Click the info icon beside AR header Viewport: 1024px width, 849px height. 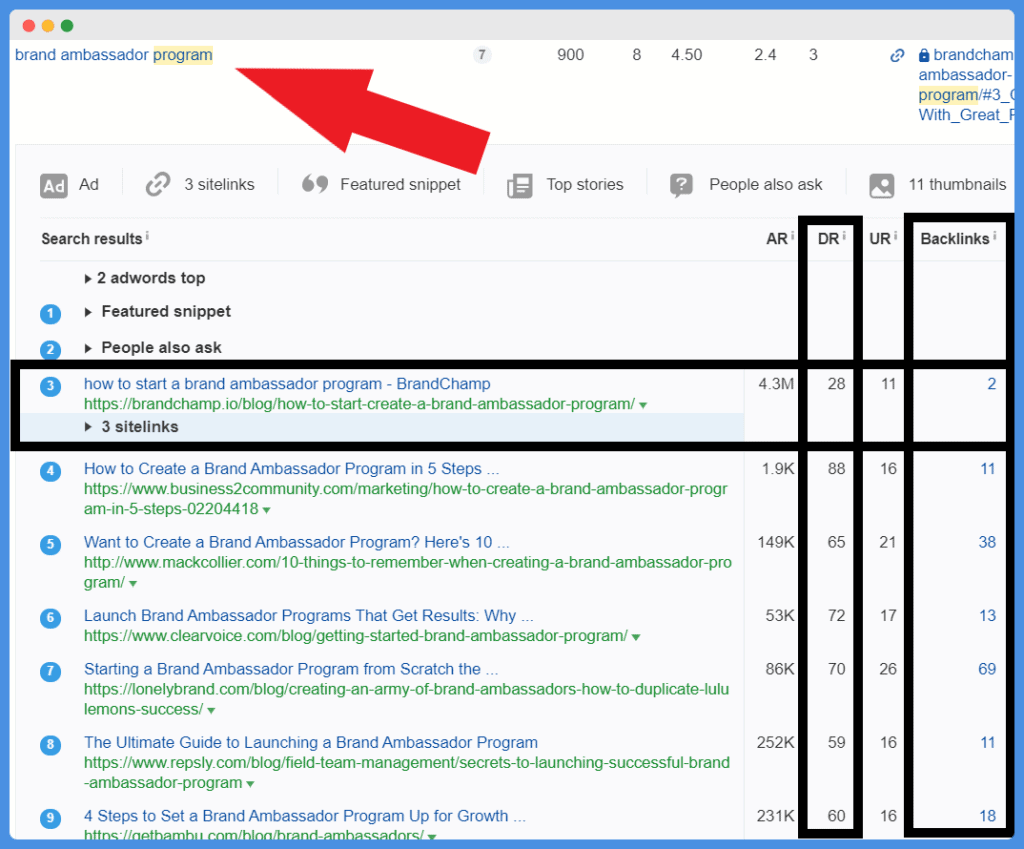(x=792, y=235)
